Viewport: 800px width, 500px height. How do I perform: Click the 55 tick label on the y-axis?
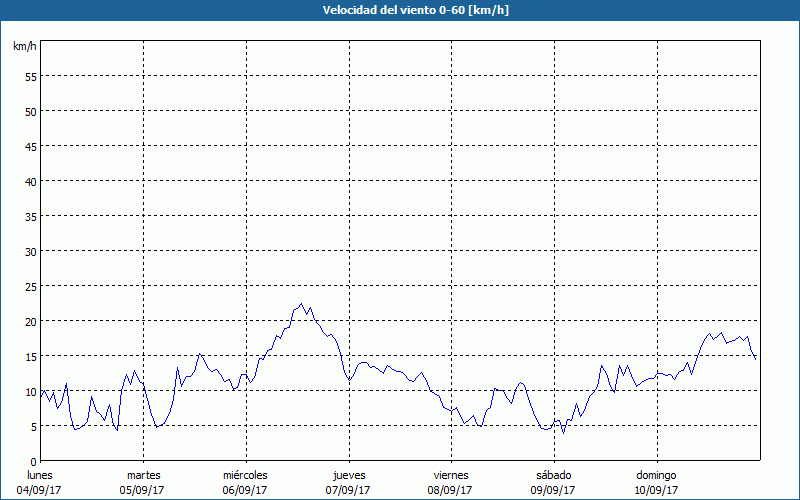point(30,76)
